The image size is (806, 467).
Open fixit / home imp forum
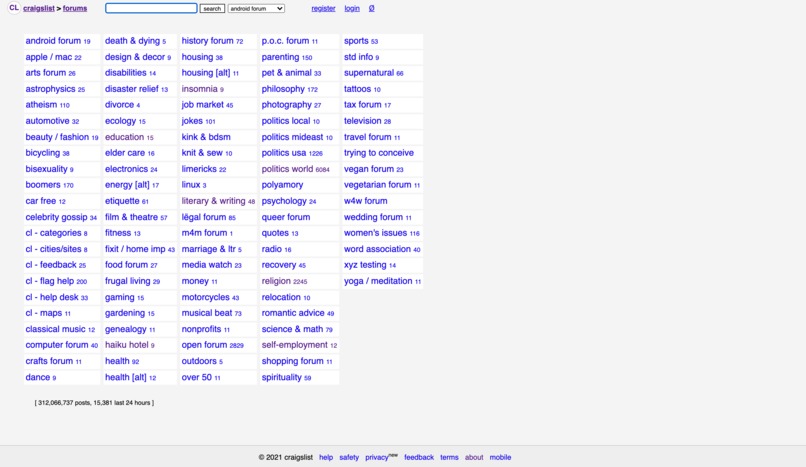pyautogui.click(x=135, y=249)
